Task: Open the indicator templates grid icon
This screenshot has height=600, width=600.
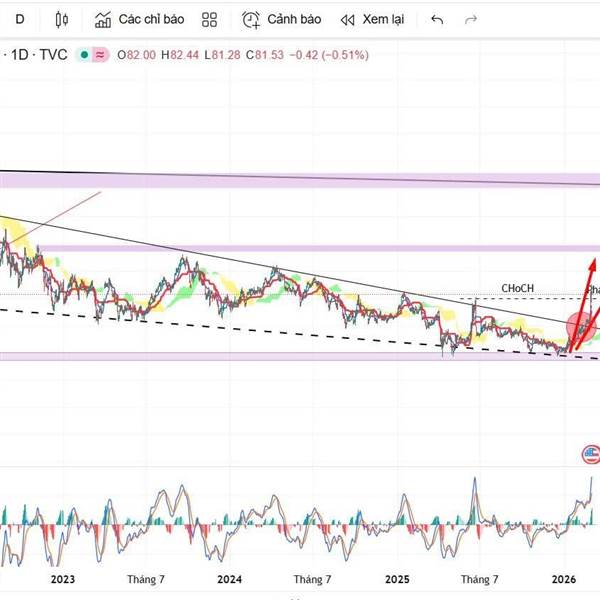Action: point(209,20)
